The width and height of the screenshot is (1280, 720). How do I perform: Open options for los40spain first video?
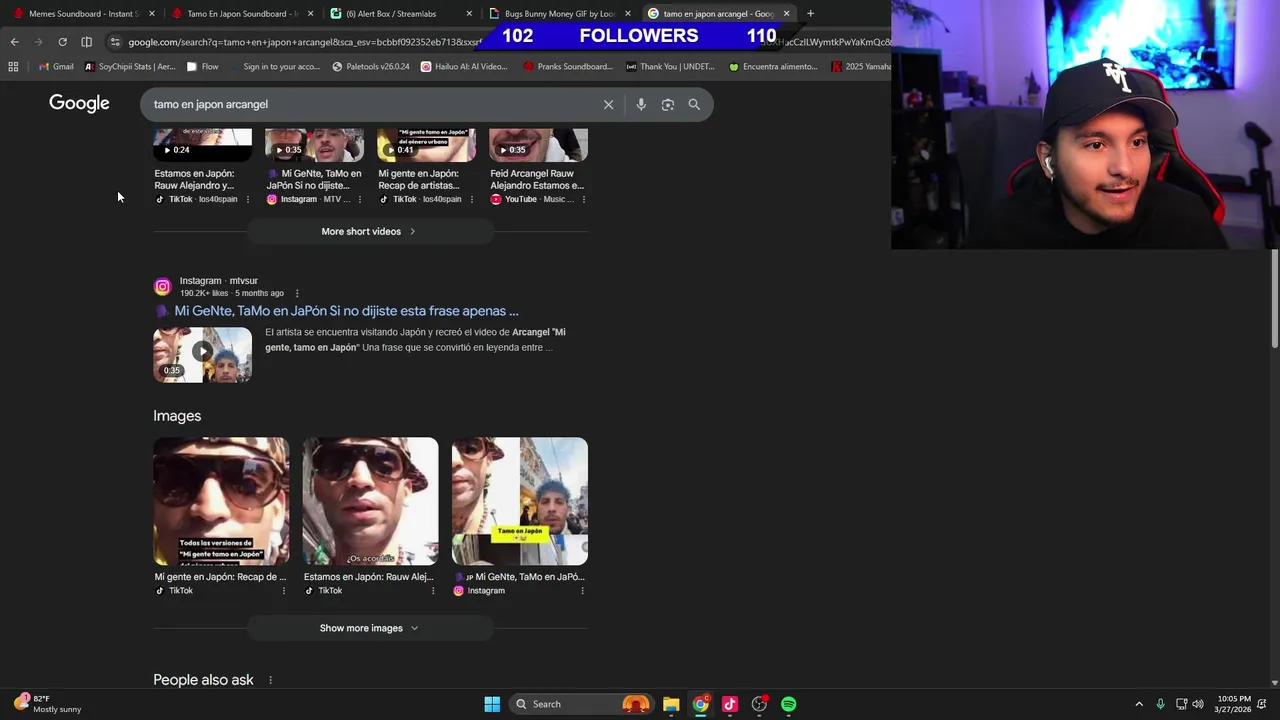tap(247, 199)
